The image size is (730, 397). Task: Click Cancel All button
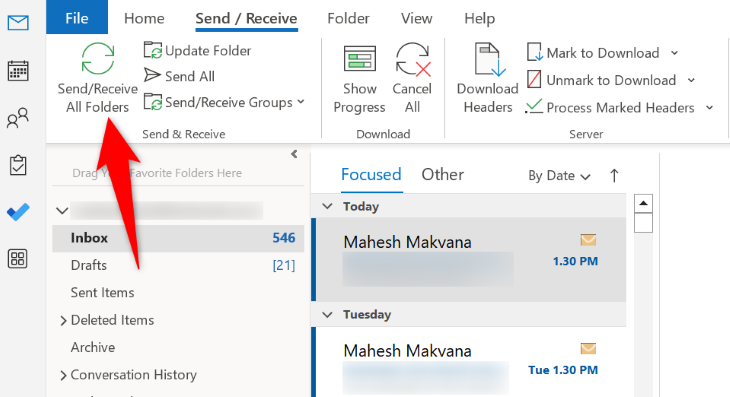pos(412,78)
